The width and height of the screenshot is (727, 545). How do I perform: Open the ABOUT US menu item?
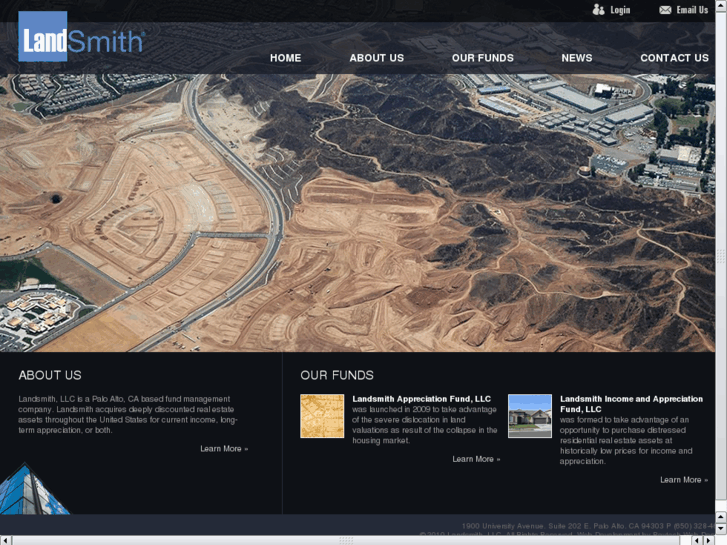point(376,58)
